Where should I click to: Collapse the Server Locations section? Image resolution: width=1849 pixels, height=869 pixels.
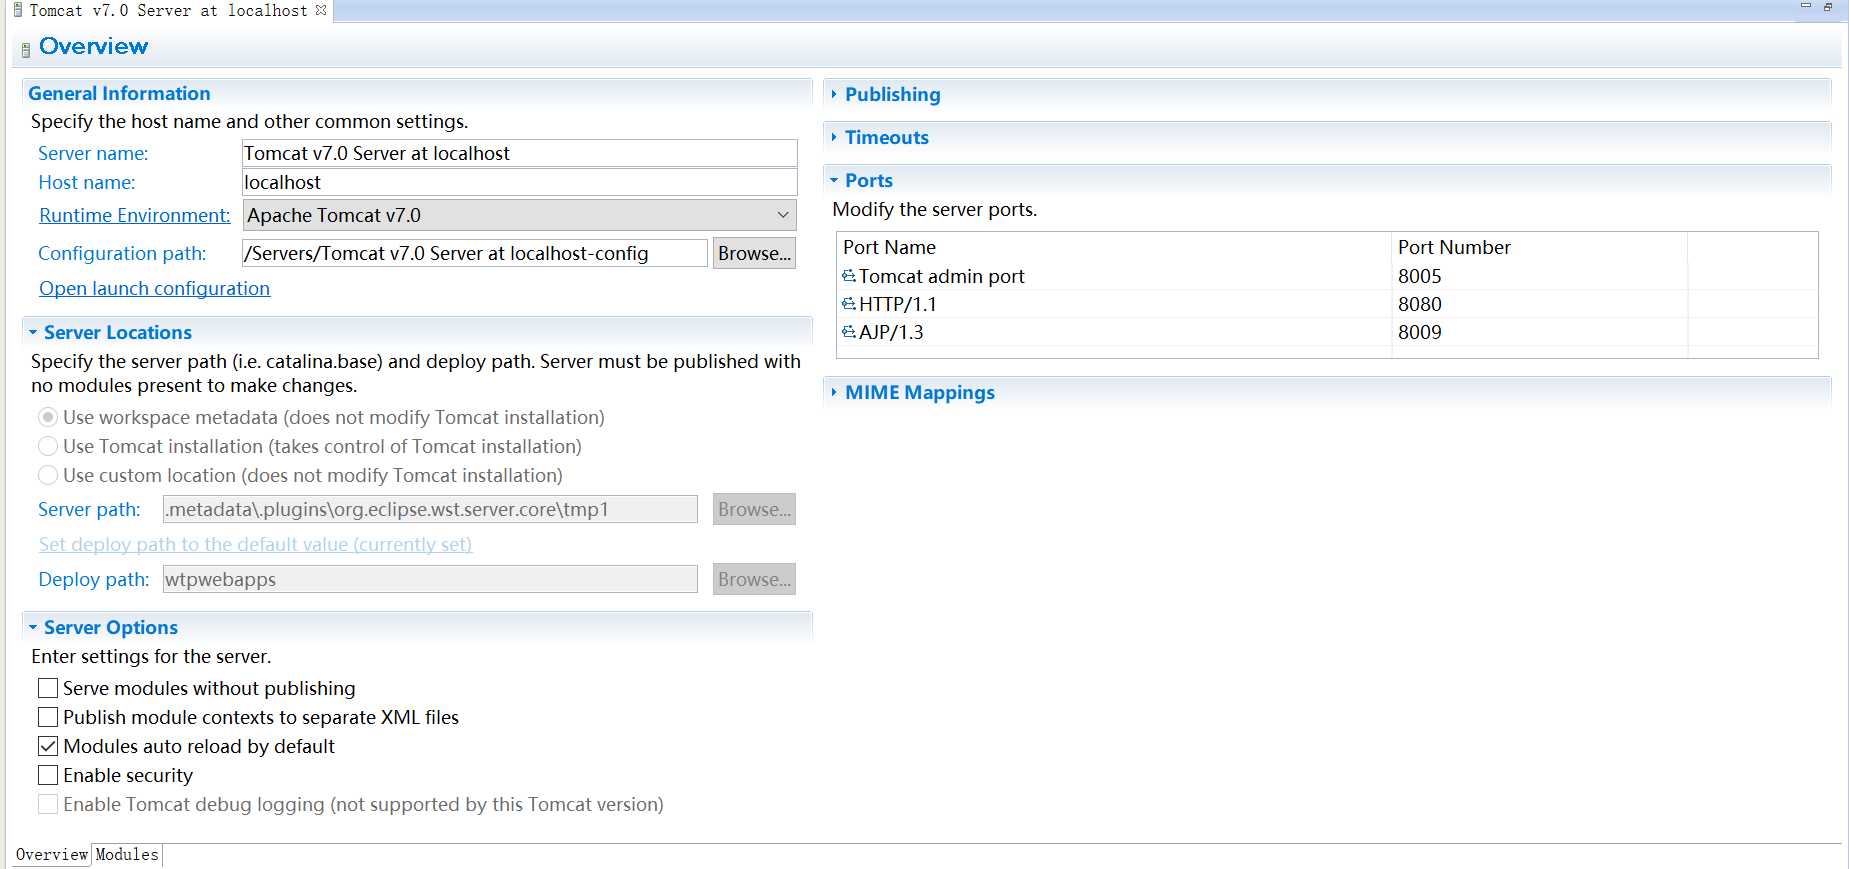pyautogui.click(x=33, y=332)
